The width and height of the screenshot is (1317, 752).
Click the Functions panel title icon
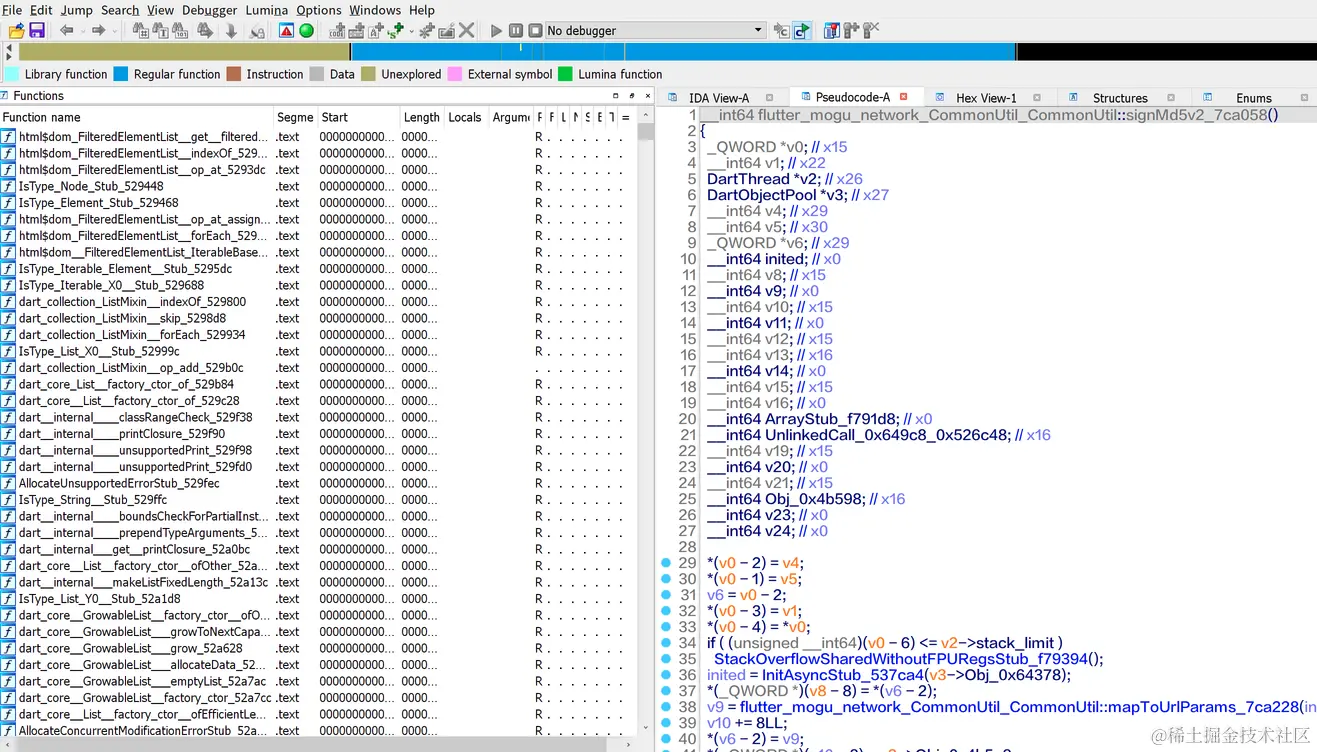tap(5, 95)
